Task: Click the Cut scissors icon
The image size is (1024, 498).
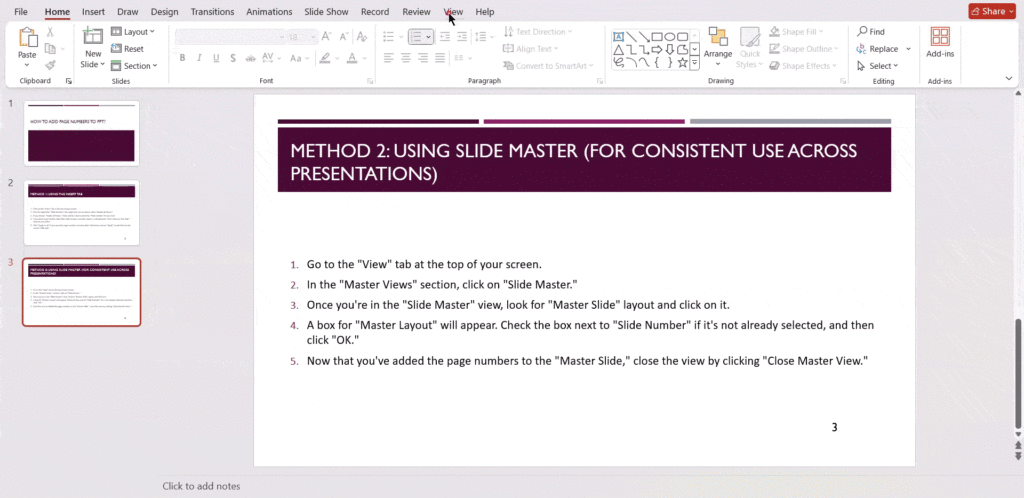Action: coord(51,33)
